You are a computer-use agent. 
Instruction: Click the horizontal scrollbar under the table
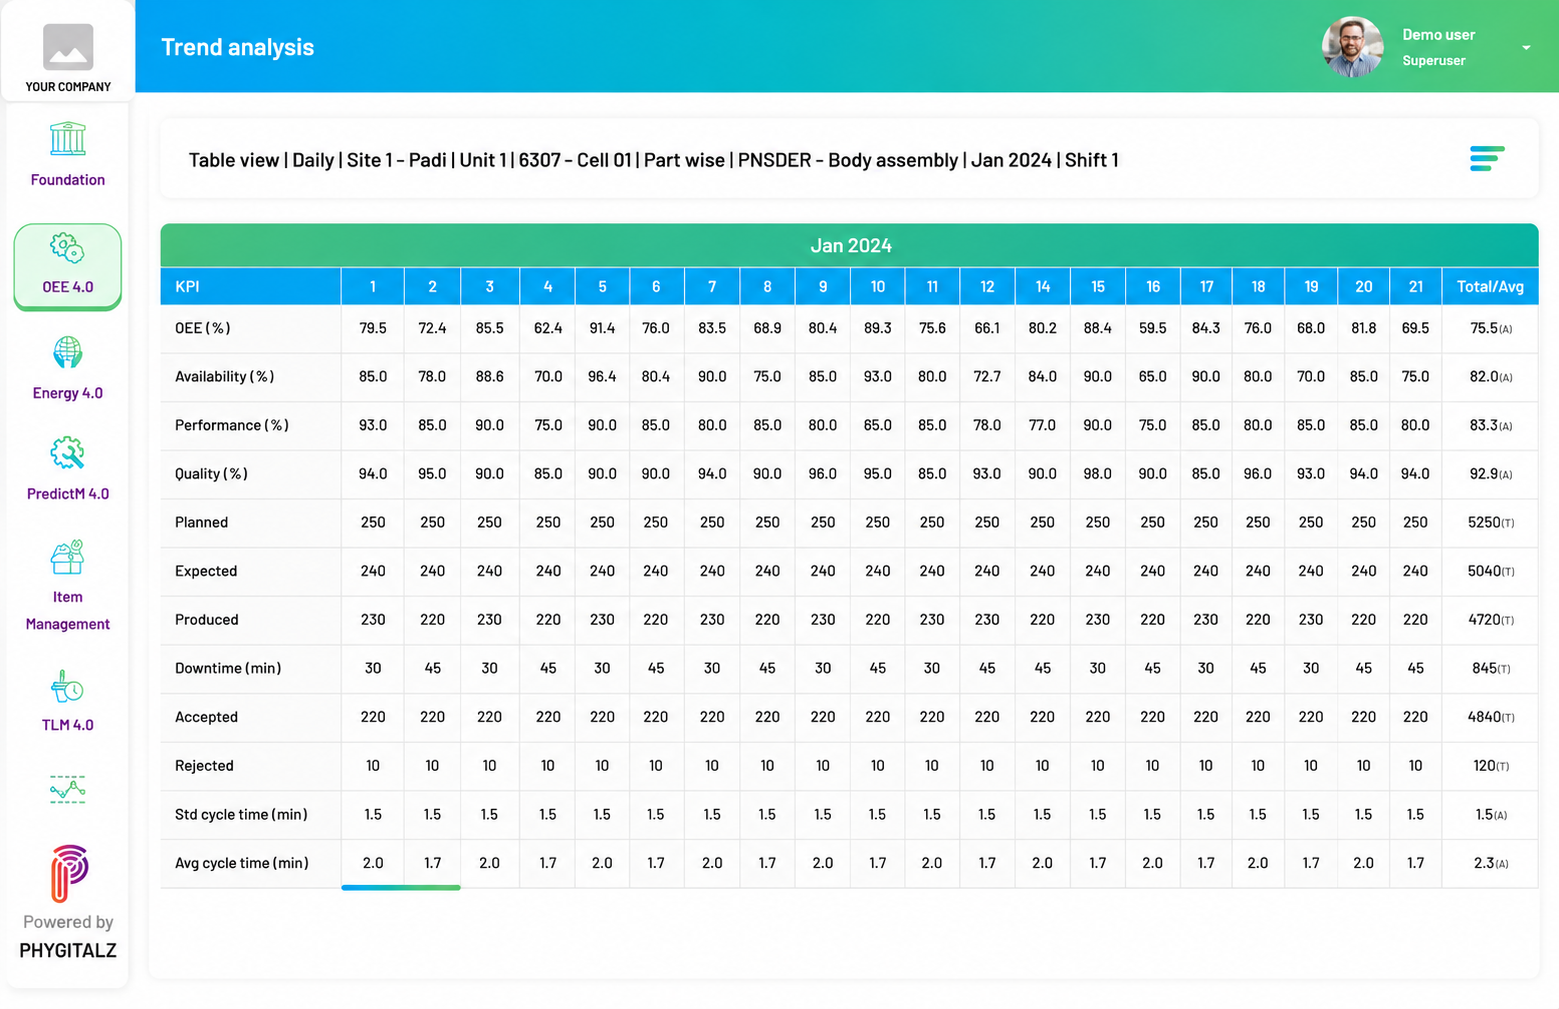tap(401, 887)
